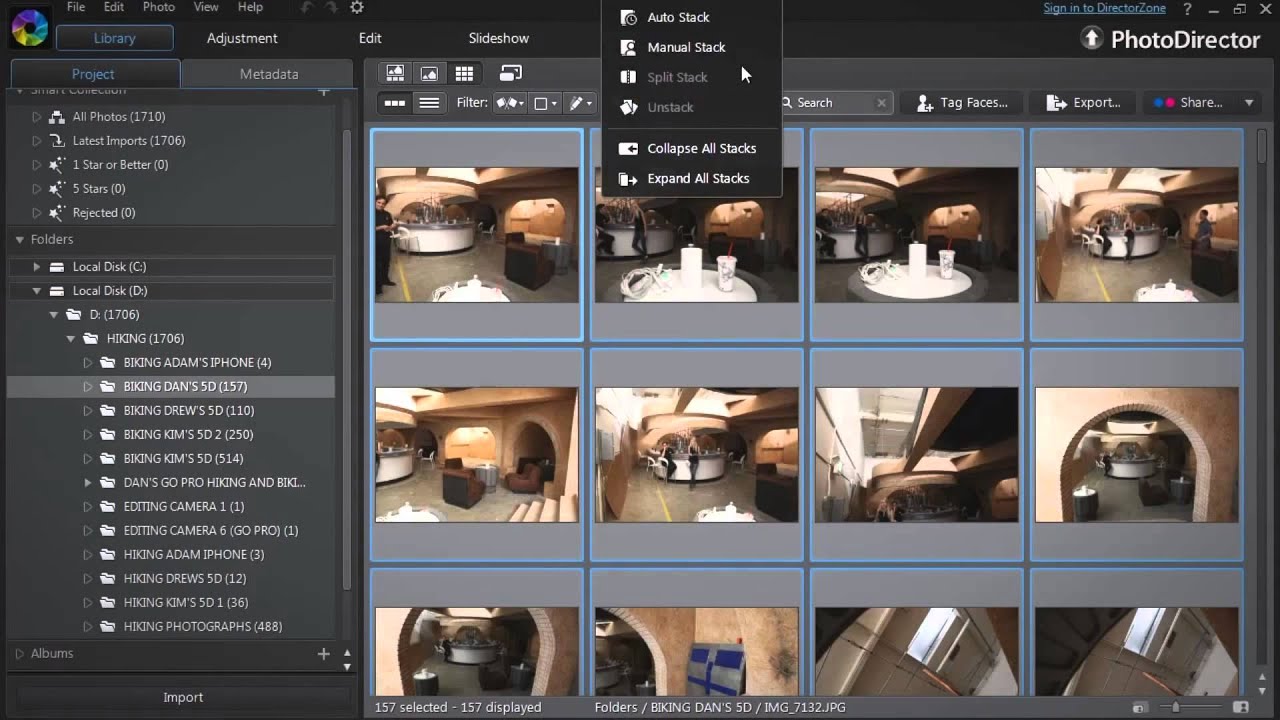Switch to the Adjustment module tab
This screenshot has height=720, width=1280.
[x=242, y=38]
